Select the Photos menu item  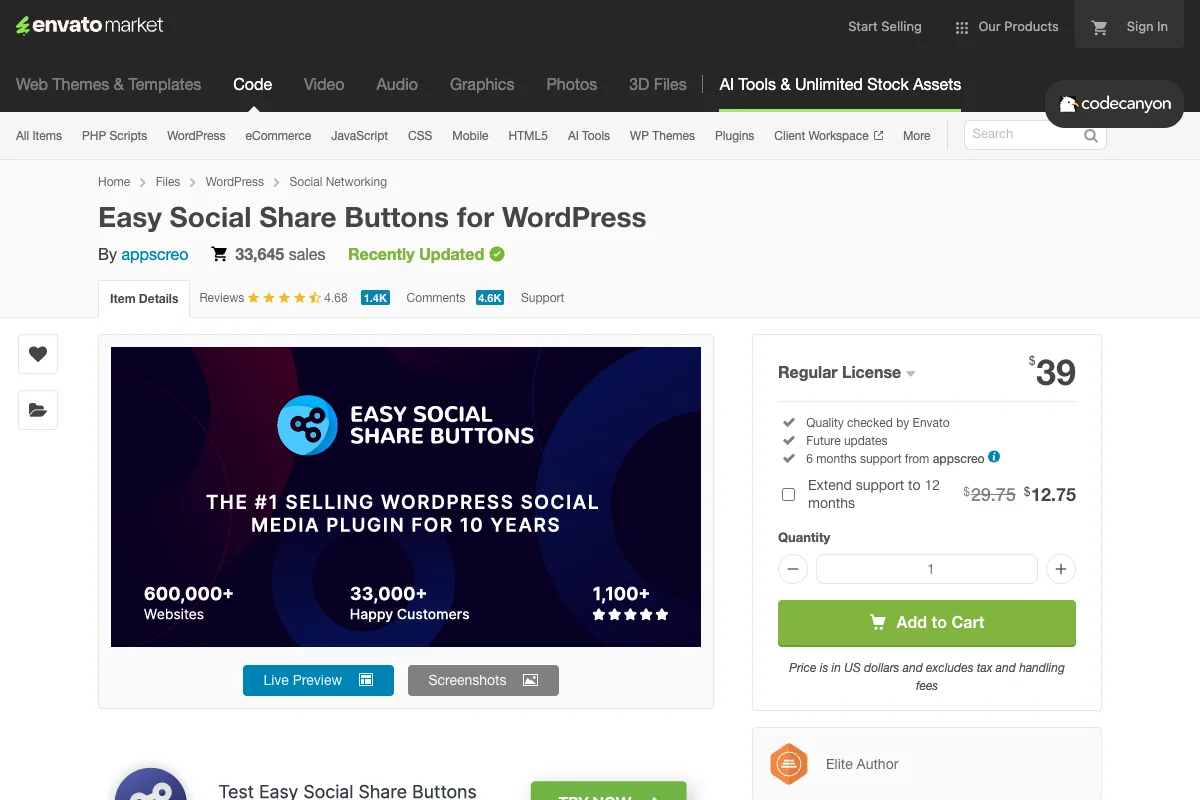tap(572, 85)
